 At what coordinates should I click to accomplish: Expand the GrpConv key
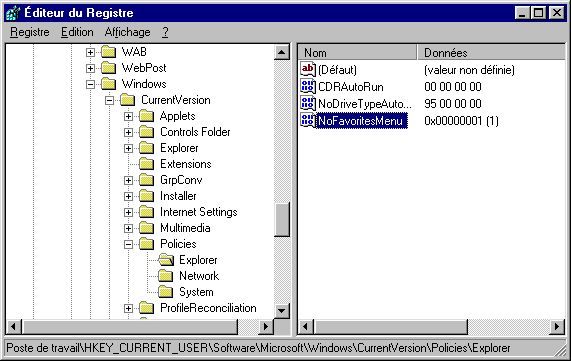[128, 180]
